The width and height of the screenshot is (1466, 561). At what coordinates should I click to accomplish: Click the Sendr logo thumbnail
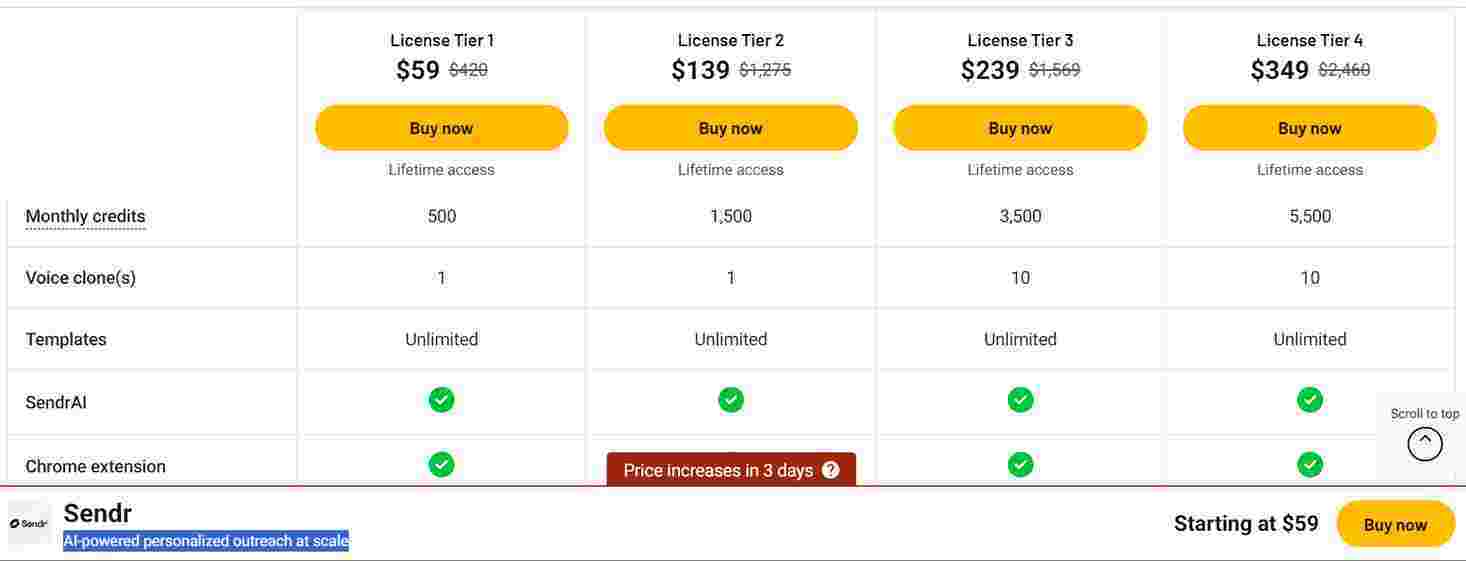coord(29,523)
